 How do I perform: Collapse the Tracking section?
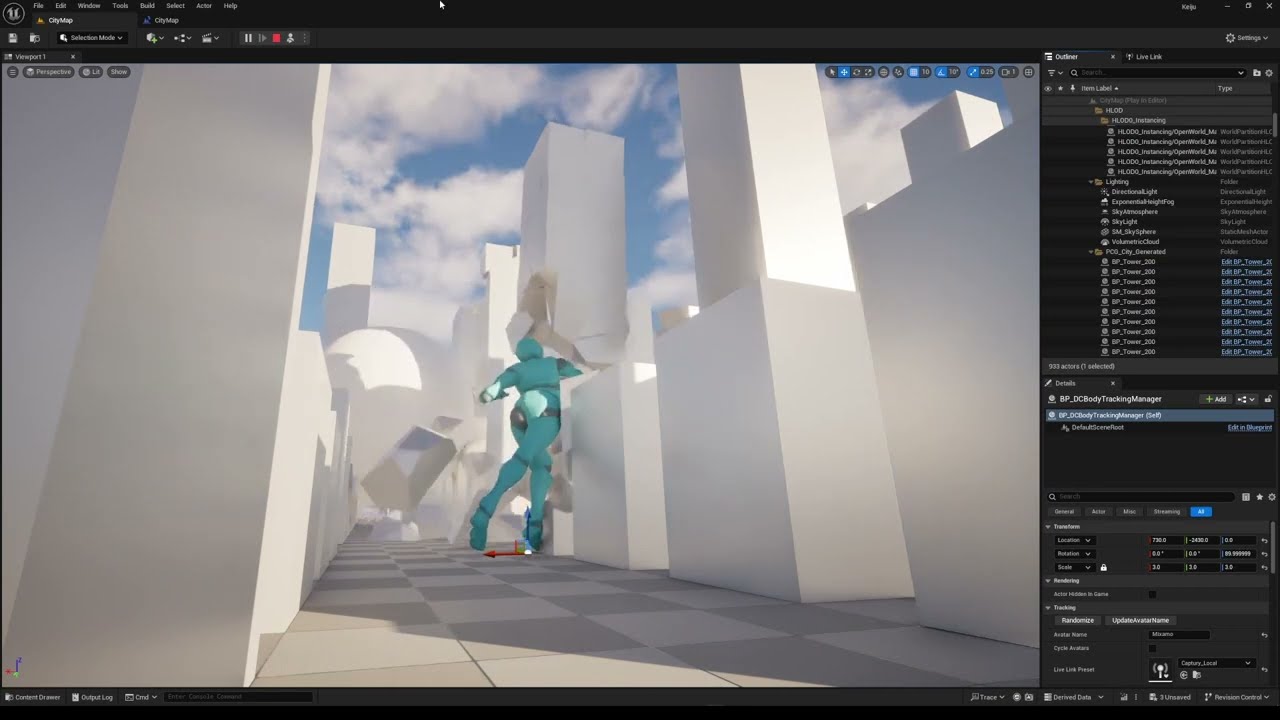tap(1048, 607)
